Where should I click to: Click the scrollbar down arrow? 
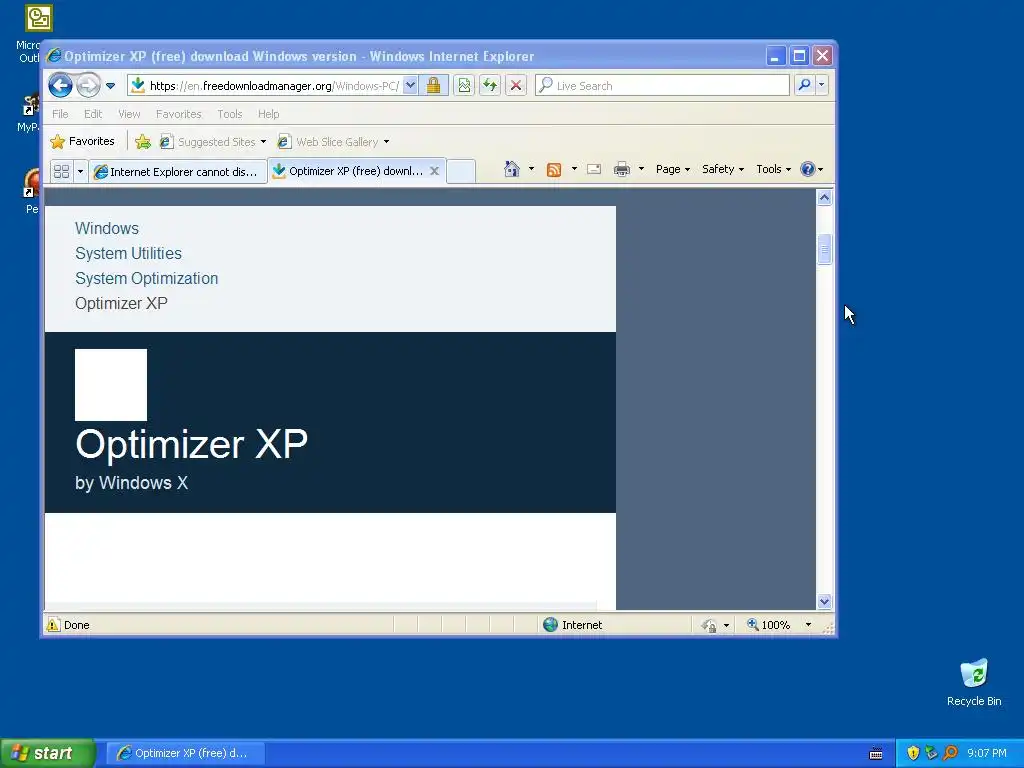click(x=824, y=601)
